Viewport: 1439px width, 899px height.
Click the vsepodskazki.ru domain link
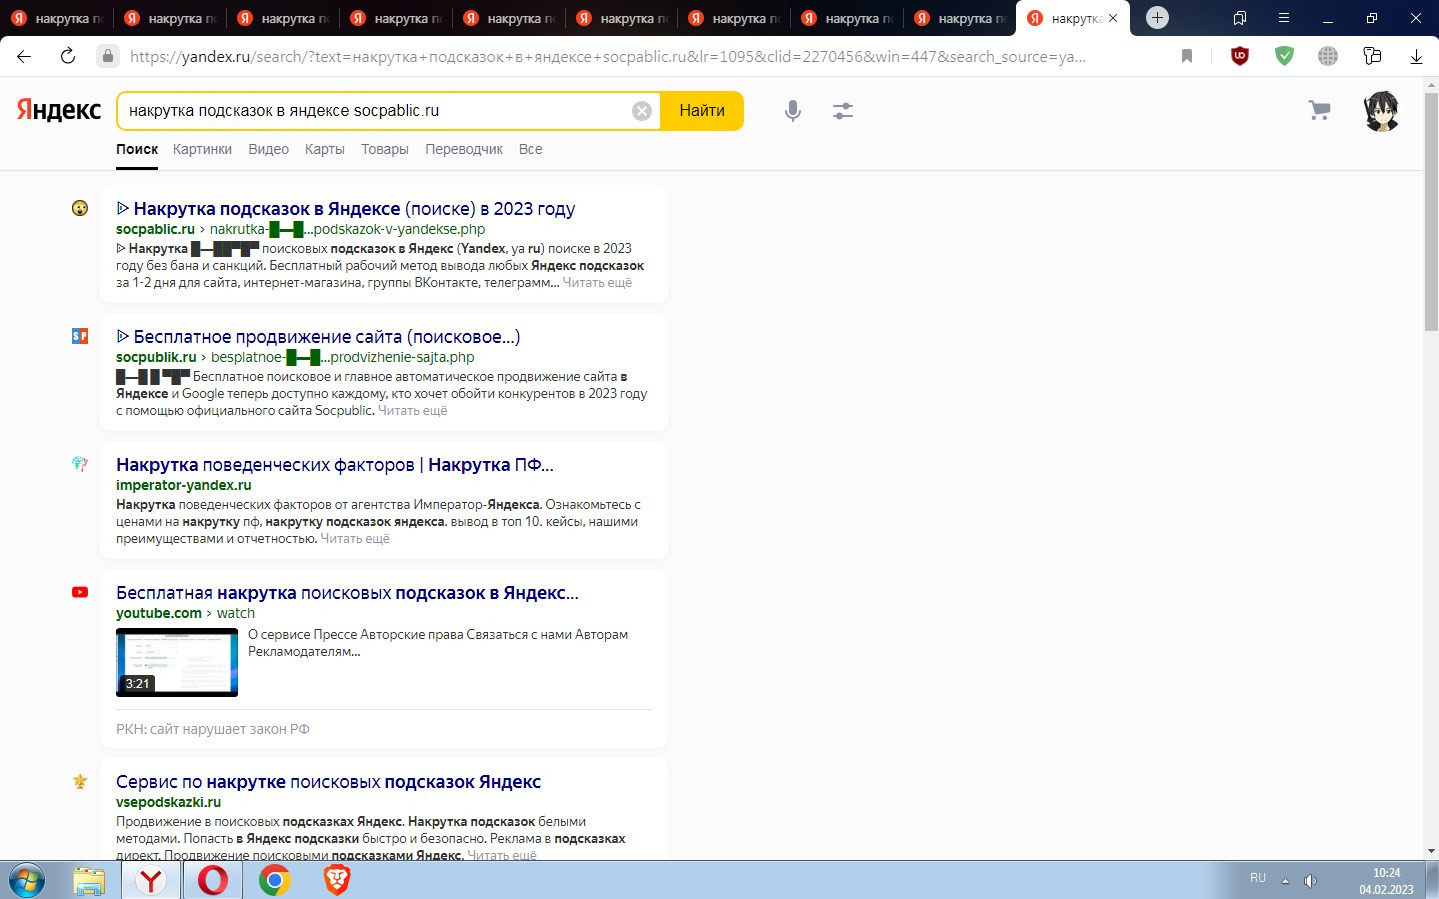click(168, 802)
